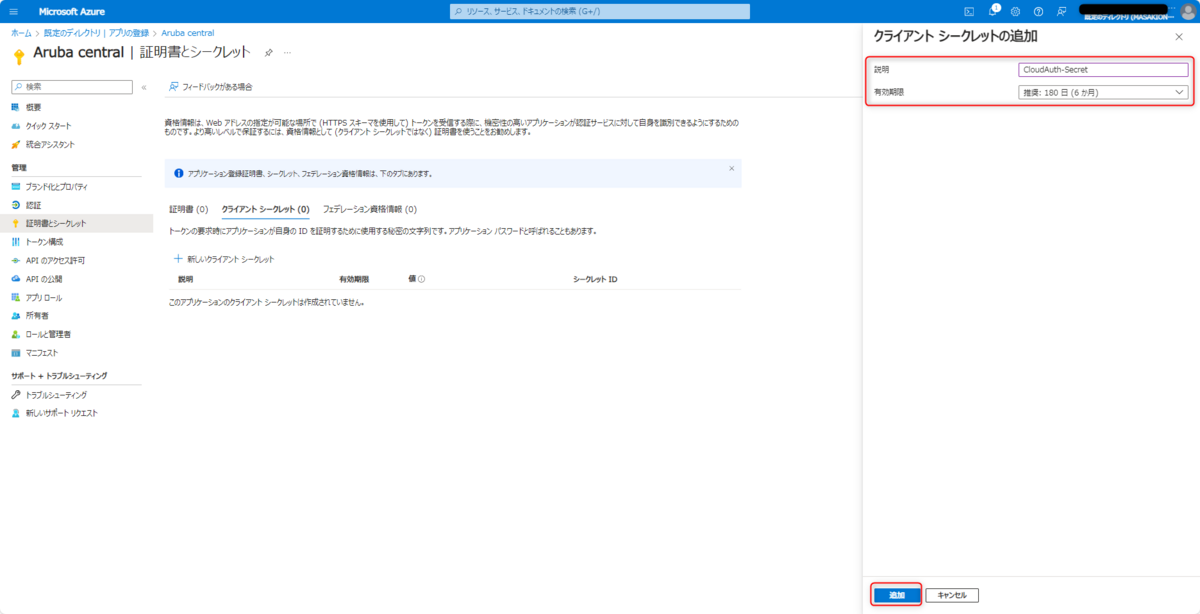Open the 有効期限 dropdown
Viewport: 1200px width, 614px height.
click(1103, 92)
